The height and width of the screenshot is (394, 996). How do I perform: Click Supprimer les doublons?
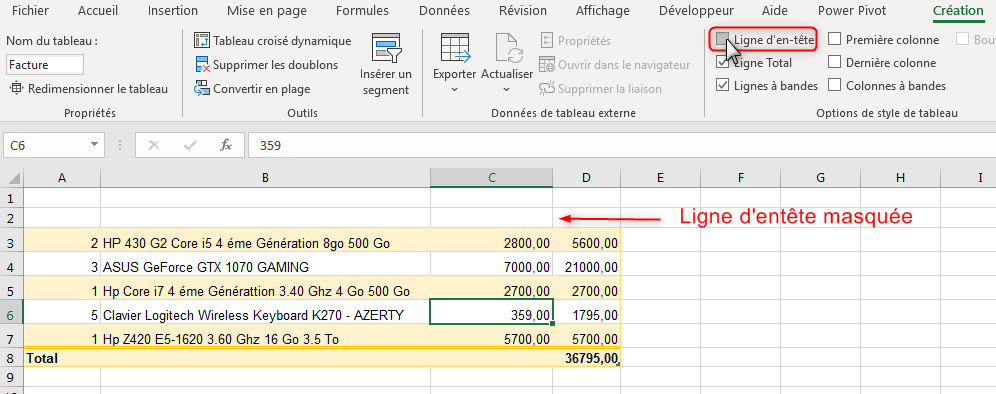click(x=266, y=65)
